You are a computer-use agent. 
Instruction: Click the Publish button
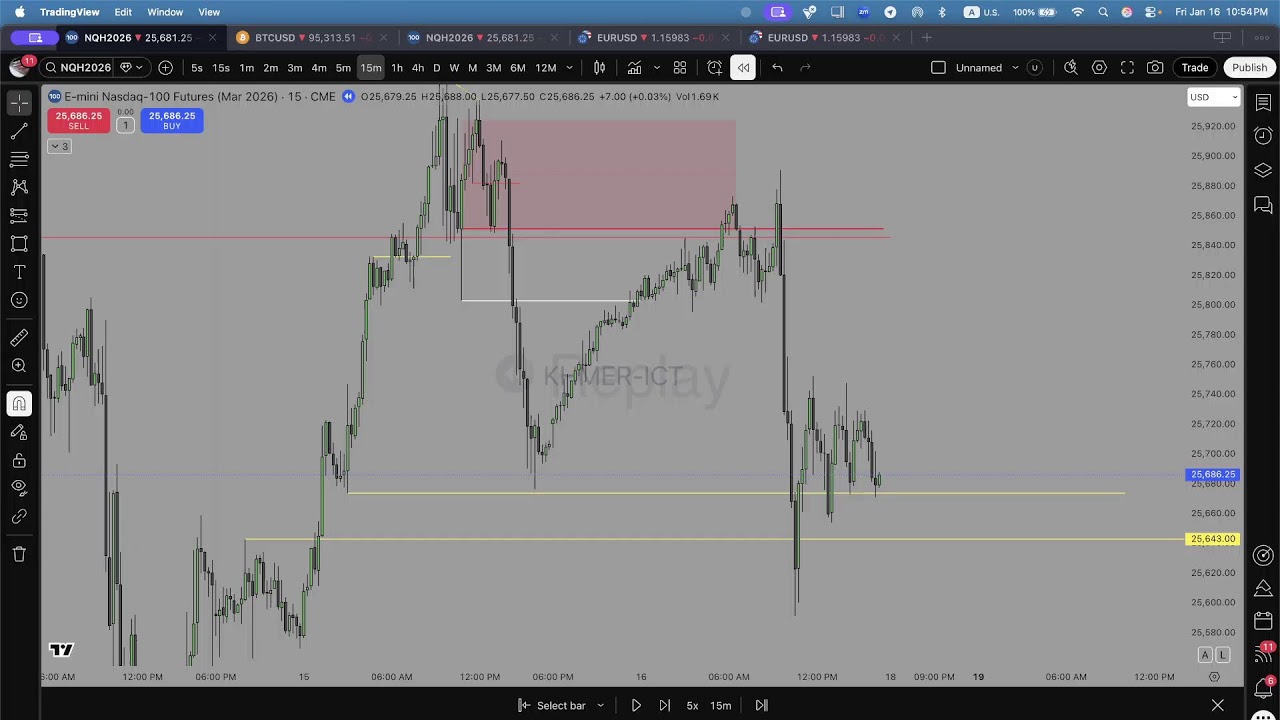1249,68
